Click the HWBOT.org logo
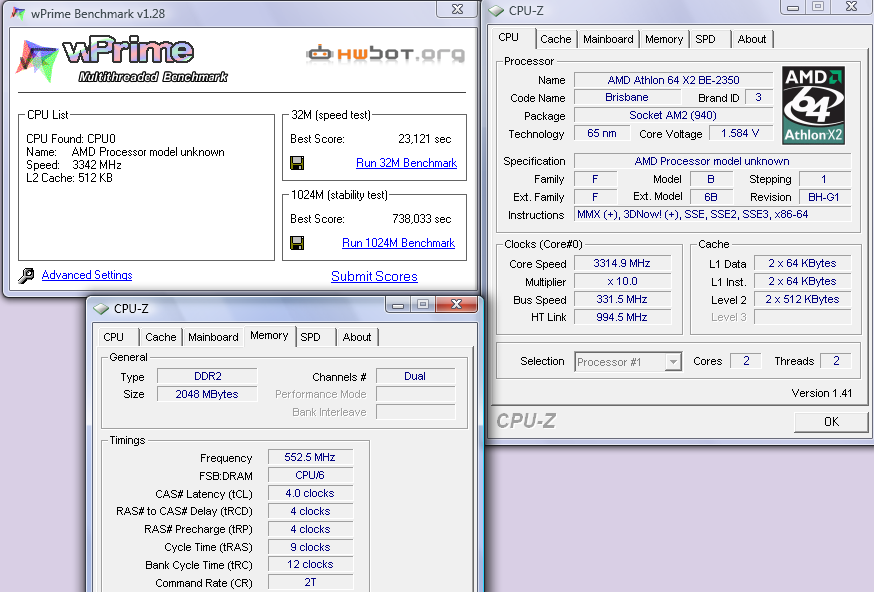Viewport: 874px width, 592px height. click(385, 54)
